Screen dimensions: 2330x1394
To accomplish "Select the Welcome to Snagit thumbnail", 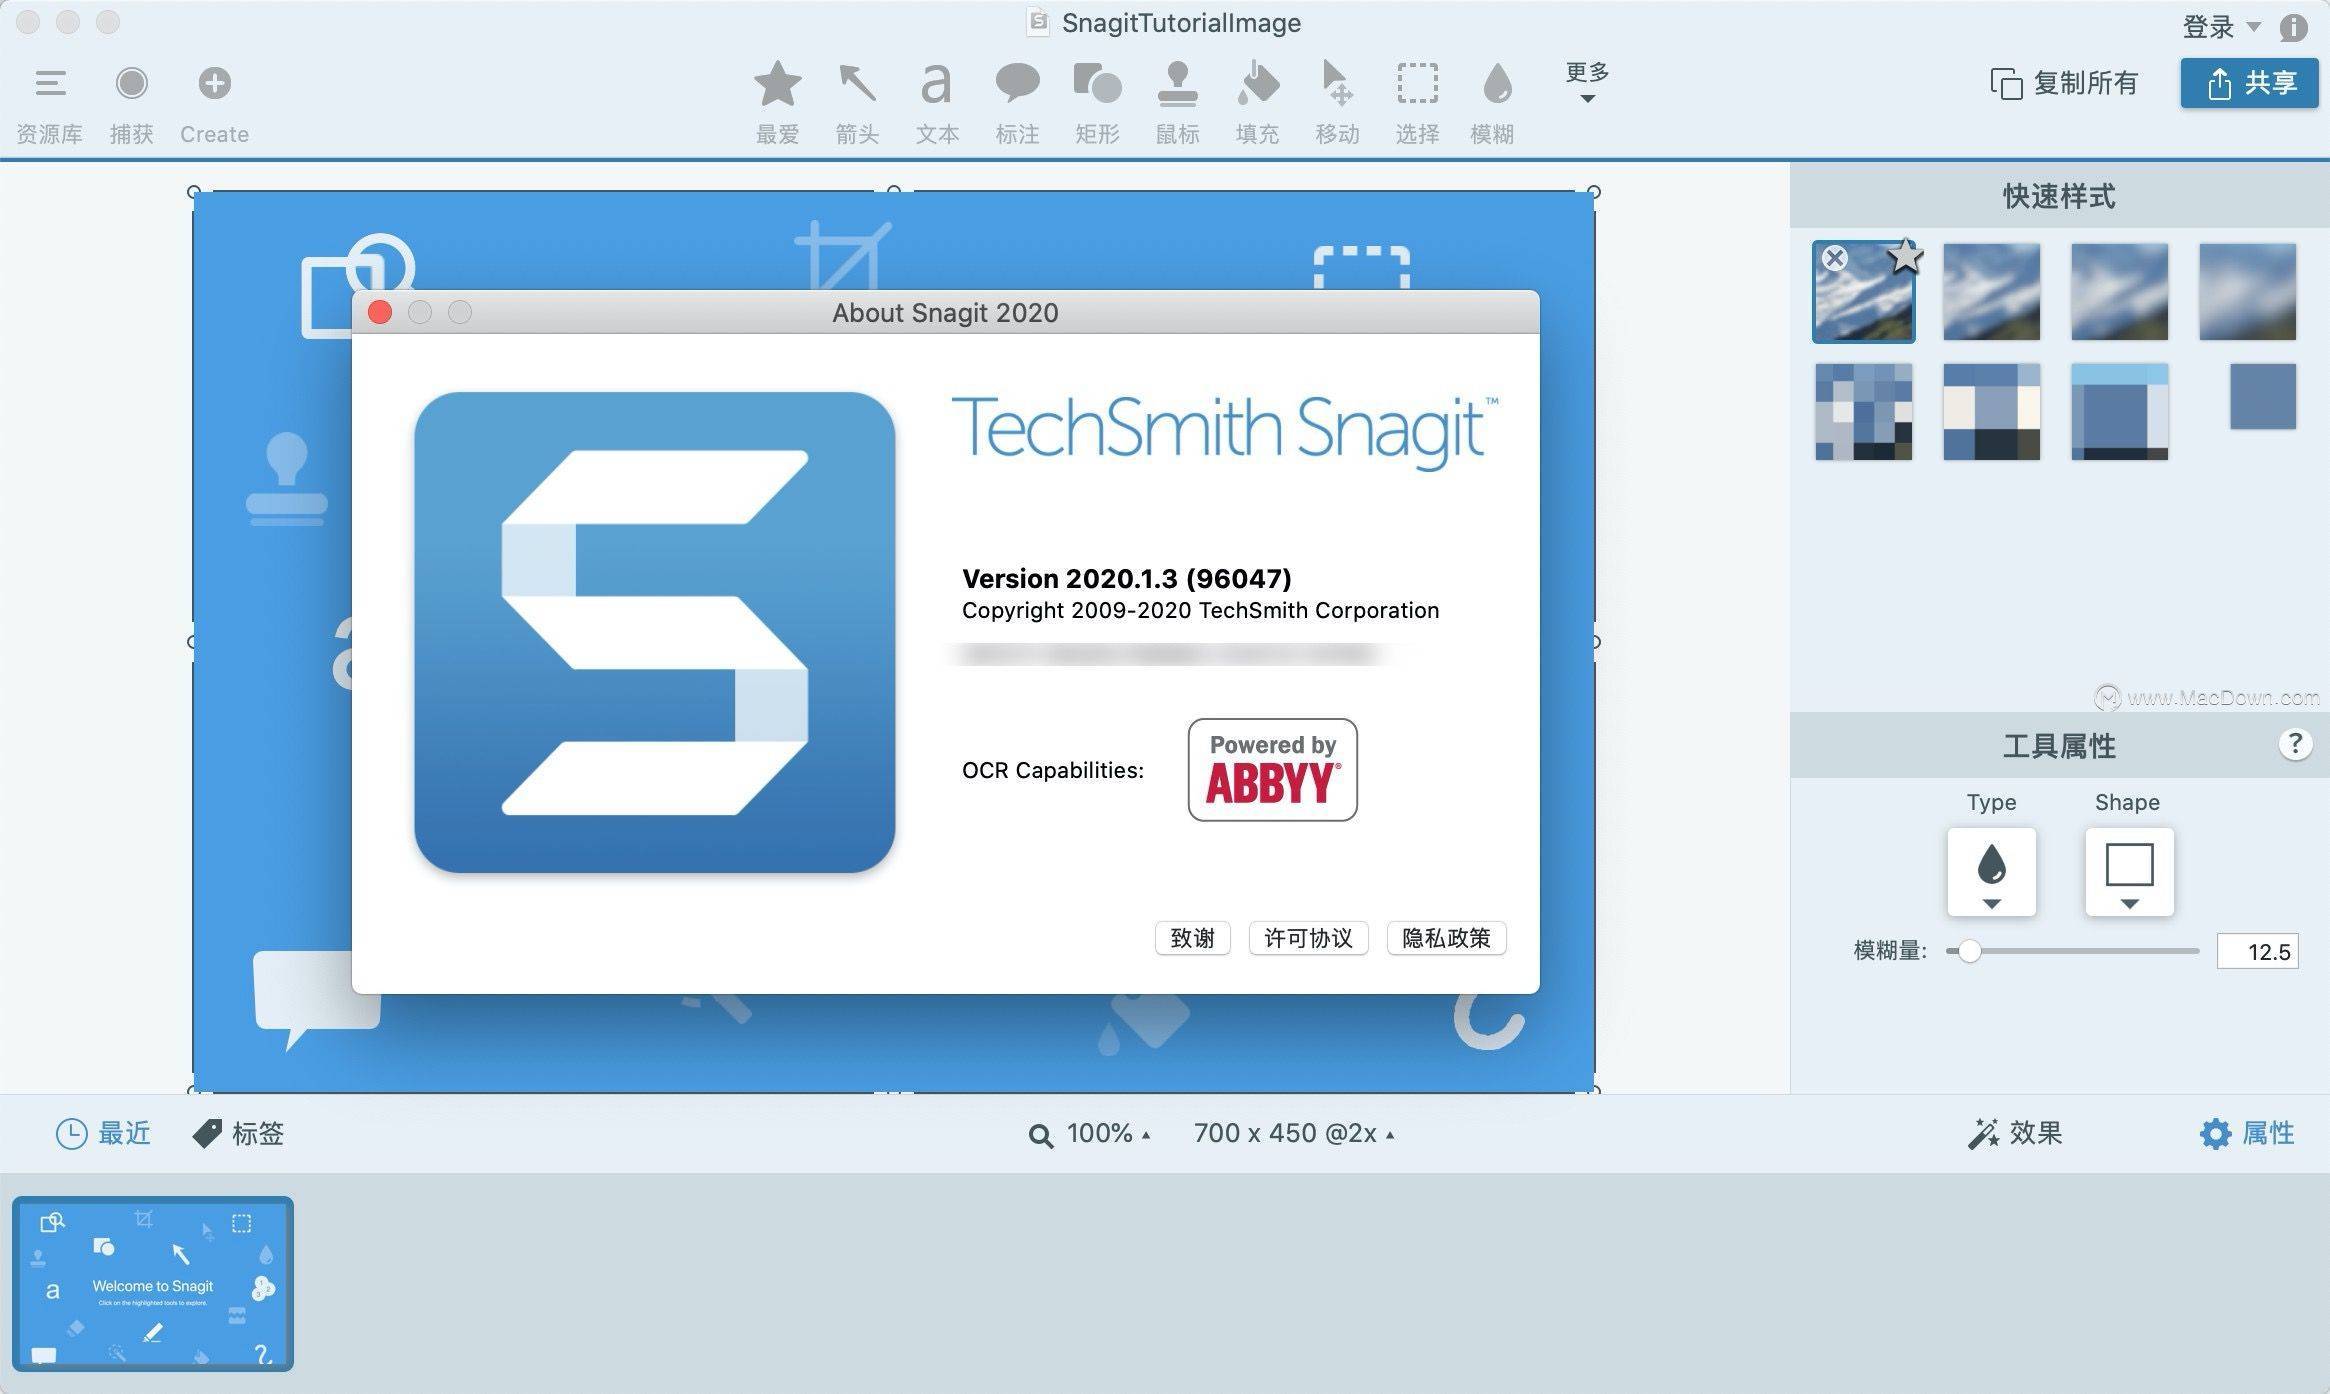I will click(153, 1284).
